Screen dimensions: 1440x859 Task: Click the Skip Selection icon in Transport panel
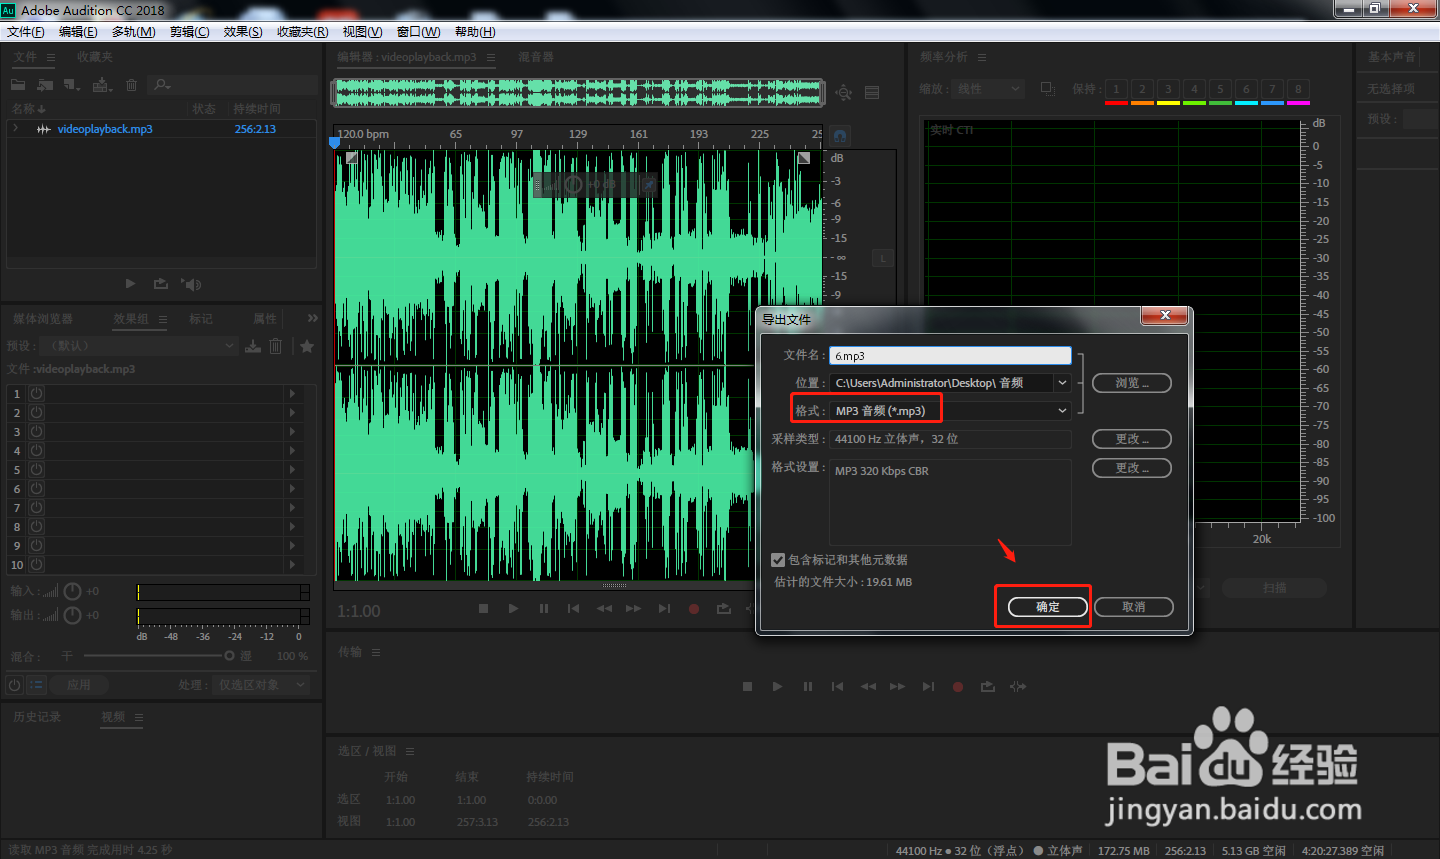pos(1018,686)
